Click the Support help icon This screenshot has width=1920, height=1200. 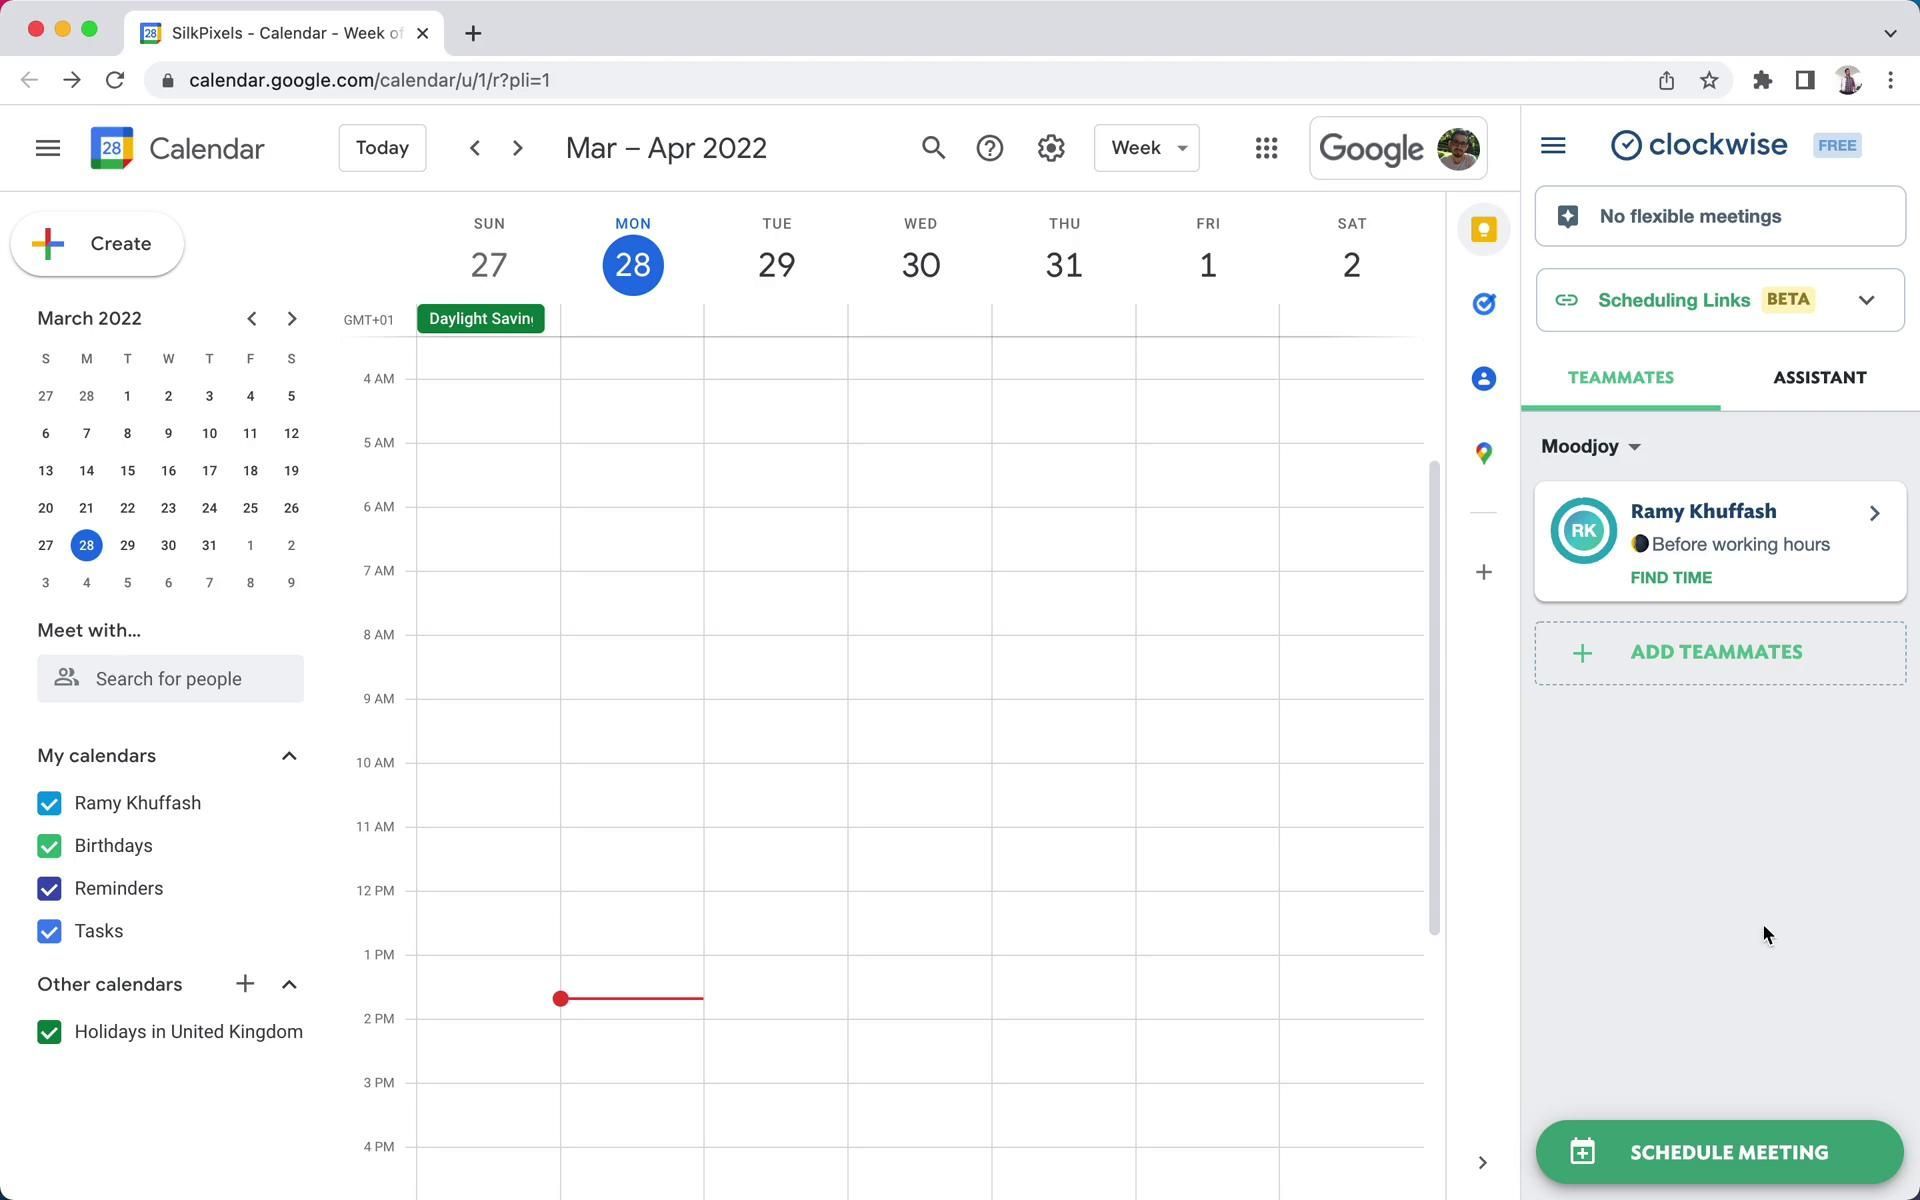(989, 148)
